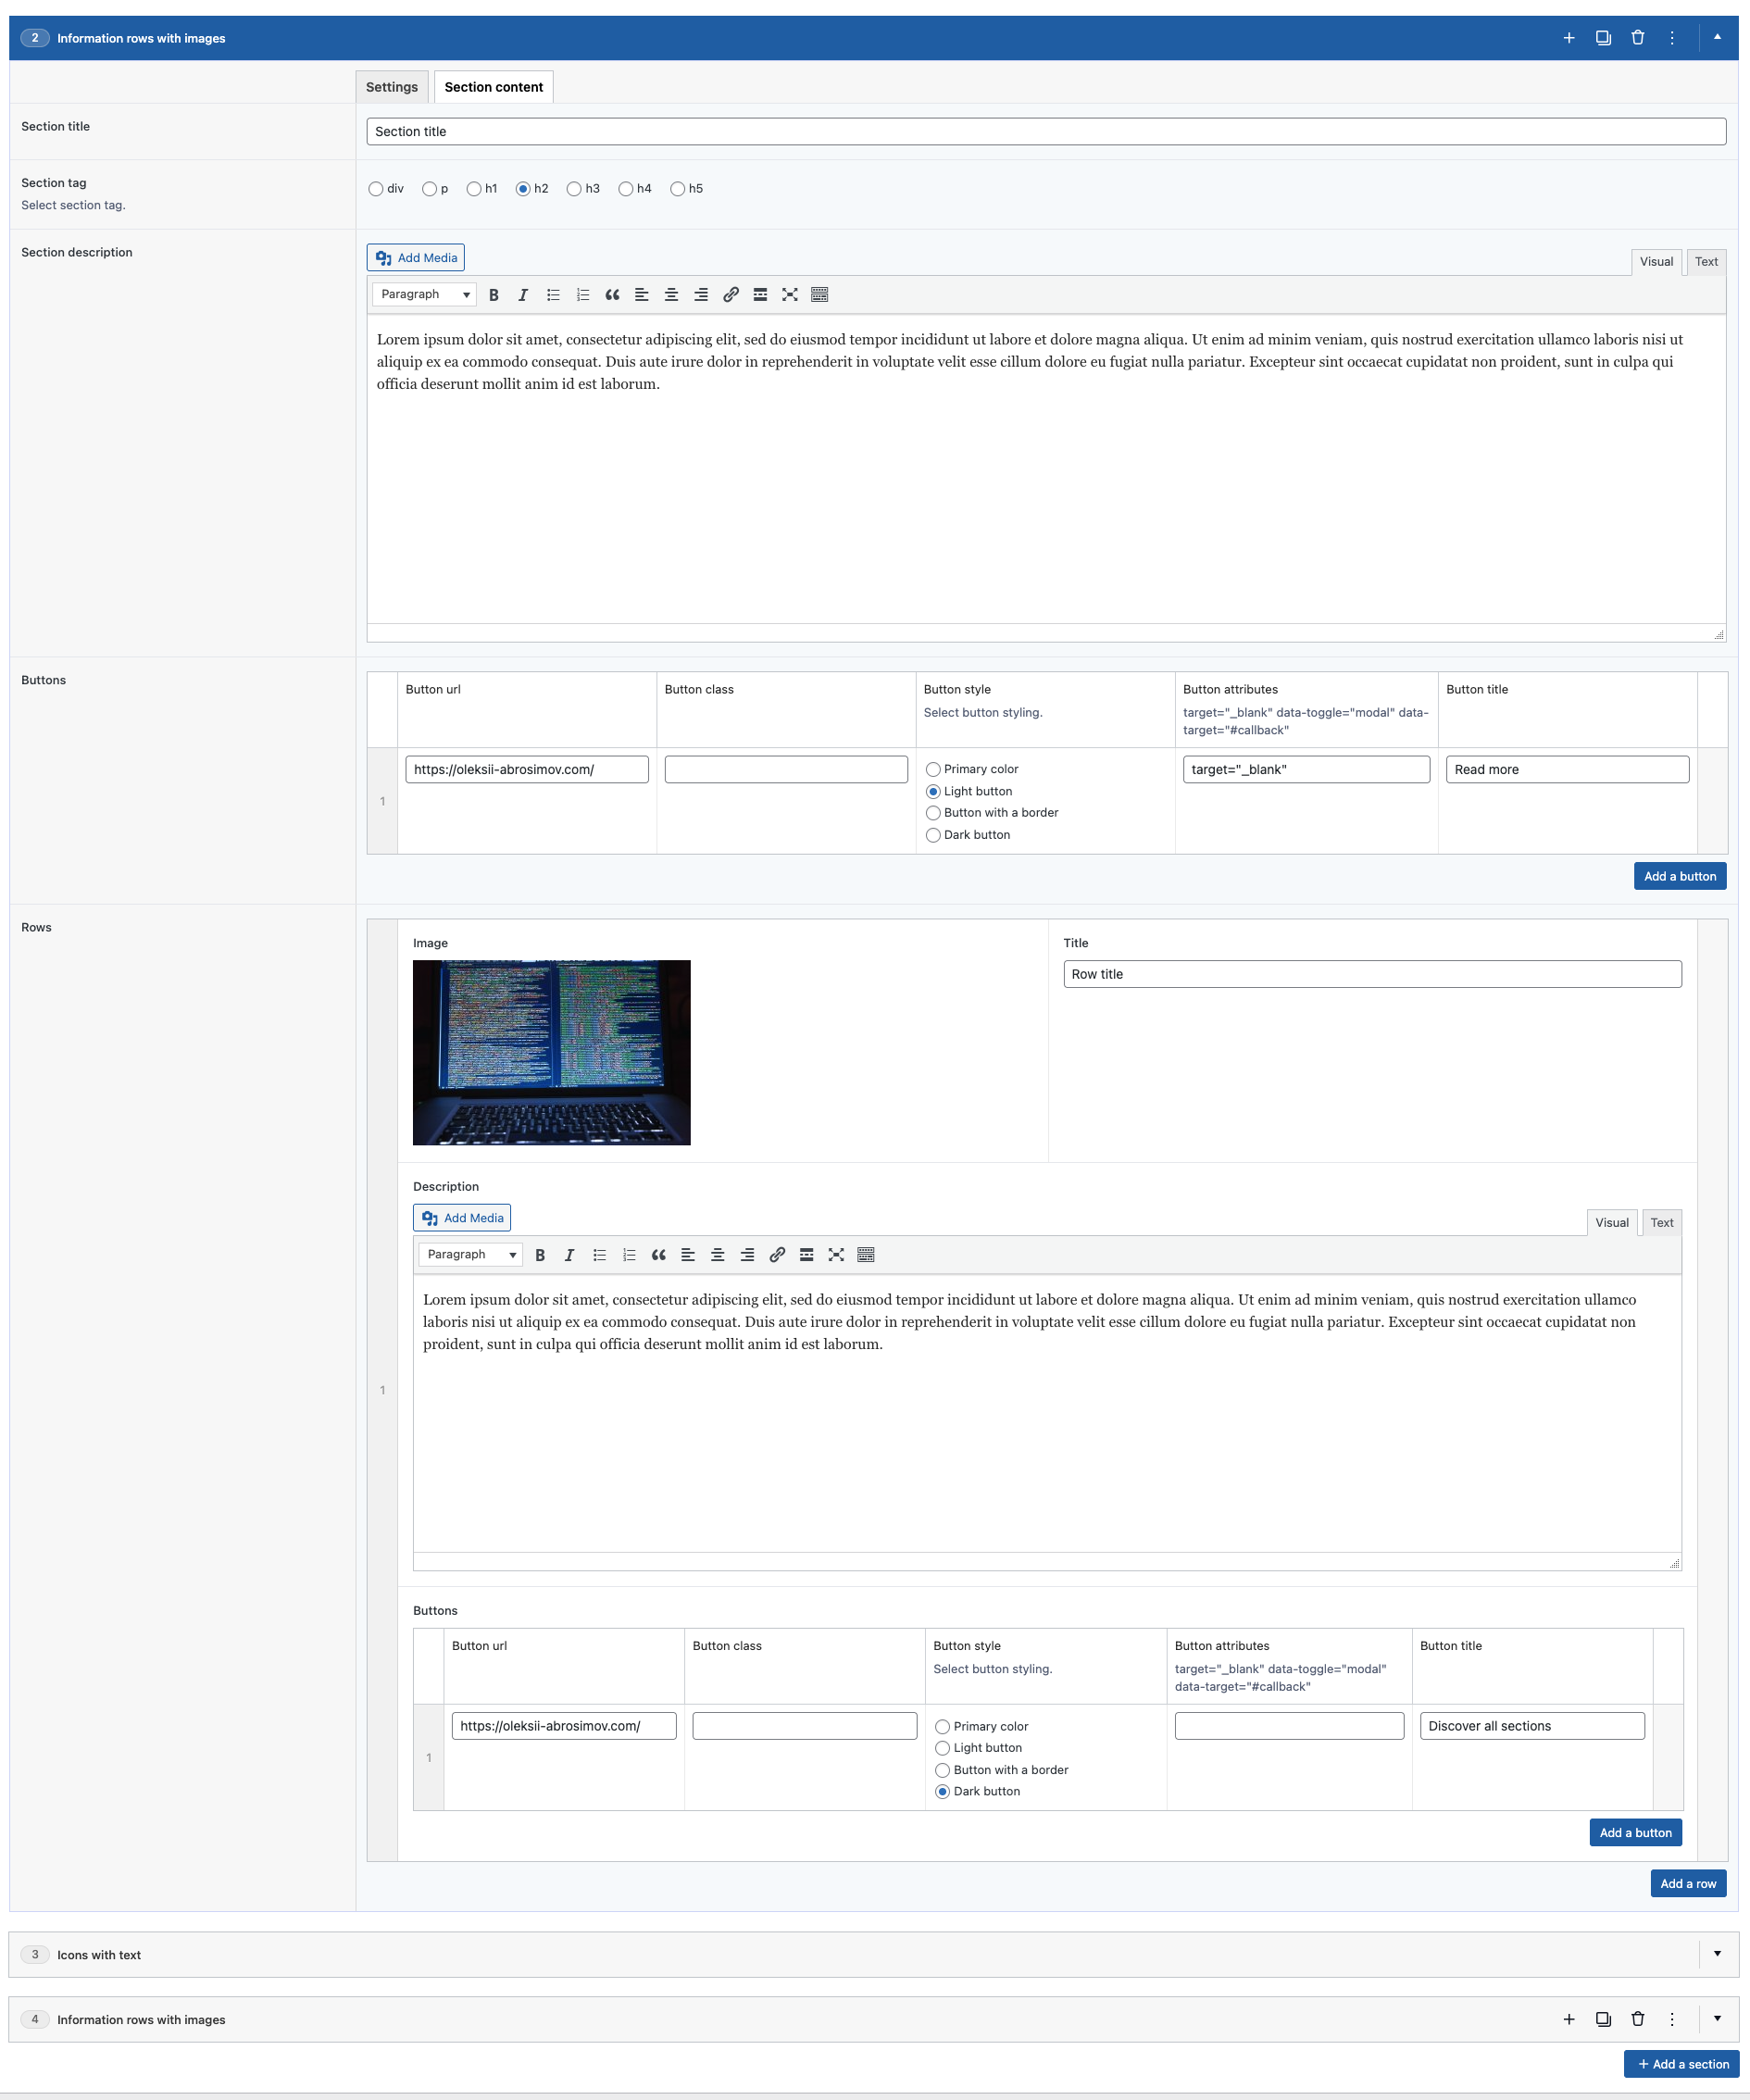Add a new row to the section
The width and height of the screenshot is (1750, 2100).
tap(1688, 1883)
